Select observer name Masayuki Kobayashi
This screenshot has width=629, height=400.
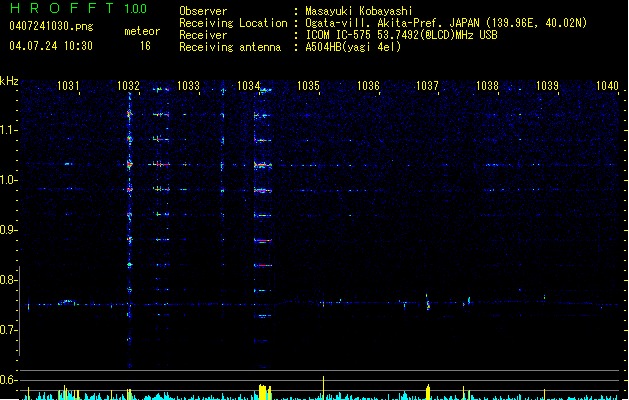(359, 11)
